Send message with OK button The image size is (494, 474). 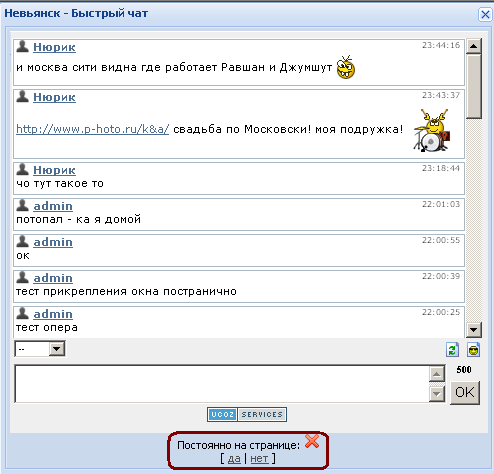(465, 393)
